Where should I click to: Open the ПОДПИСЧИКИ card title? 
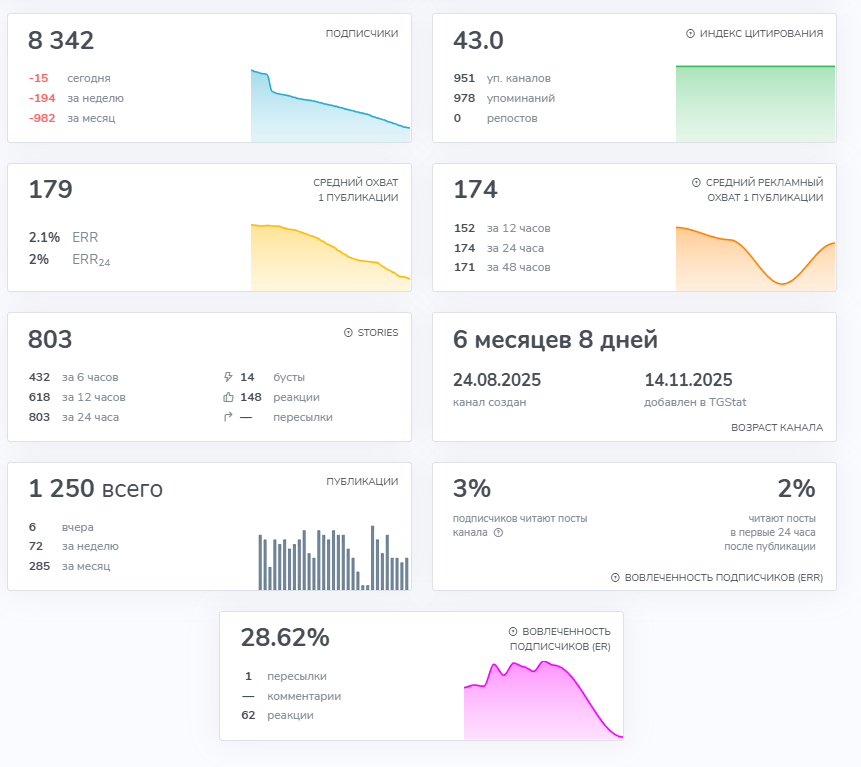pyautogui.click(x=362, y=33)
